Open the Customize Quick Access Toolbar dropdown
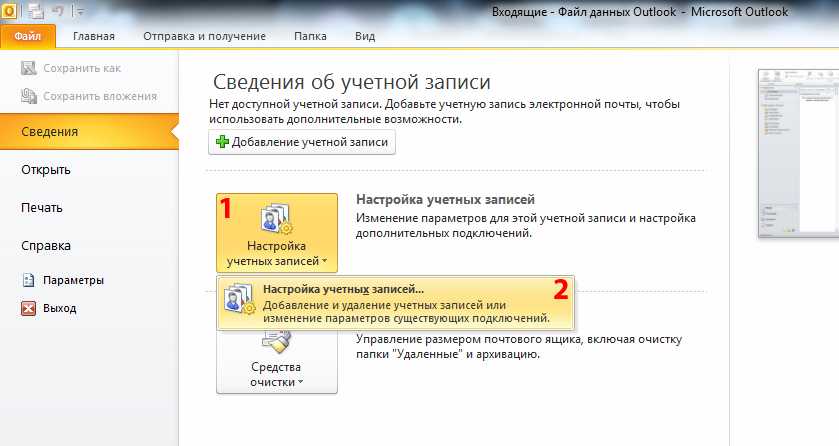Image resolution: width=839 pixels, height=446 pixels. 79,10
